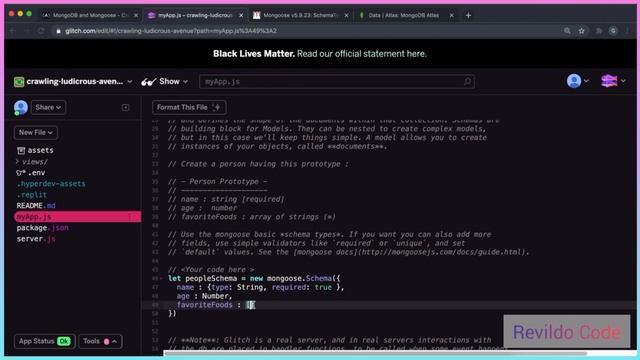Open the browser extensions icon

pyautogui.click(x=599, y=31)
